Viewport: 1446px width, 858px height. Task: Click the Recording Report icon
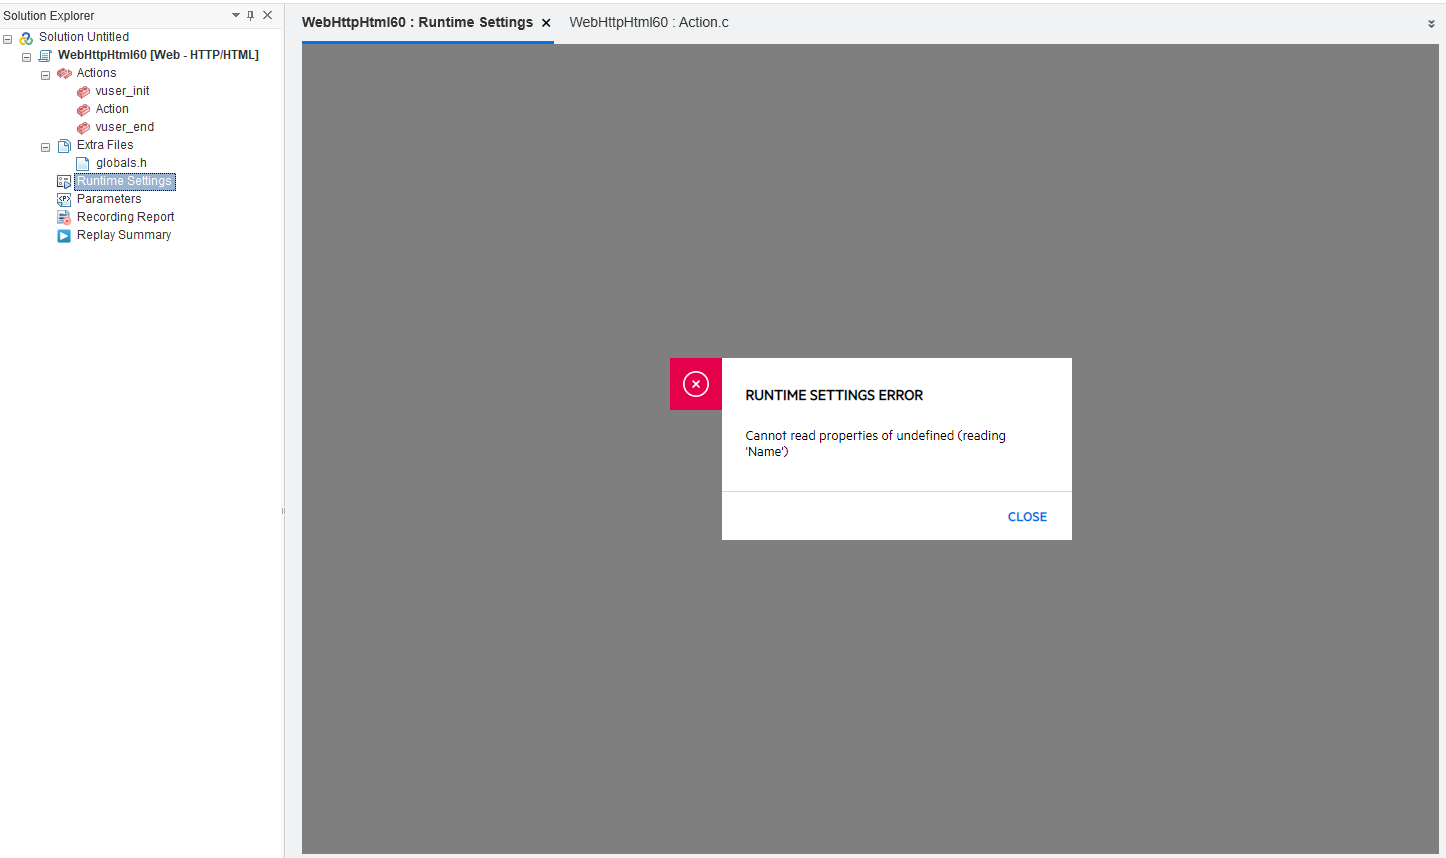click(x=64, y=217)
